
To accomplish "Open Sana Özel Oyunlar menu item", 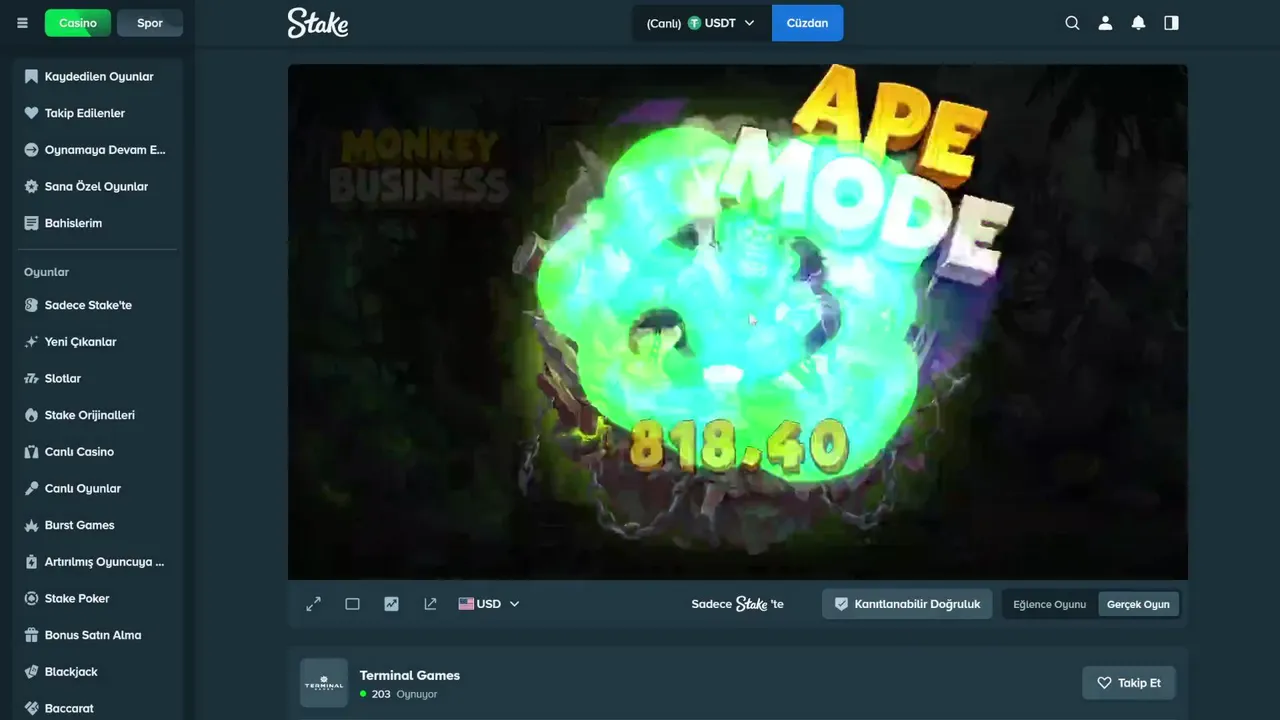I will point(98,186).
